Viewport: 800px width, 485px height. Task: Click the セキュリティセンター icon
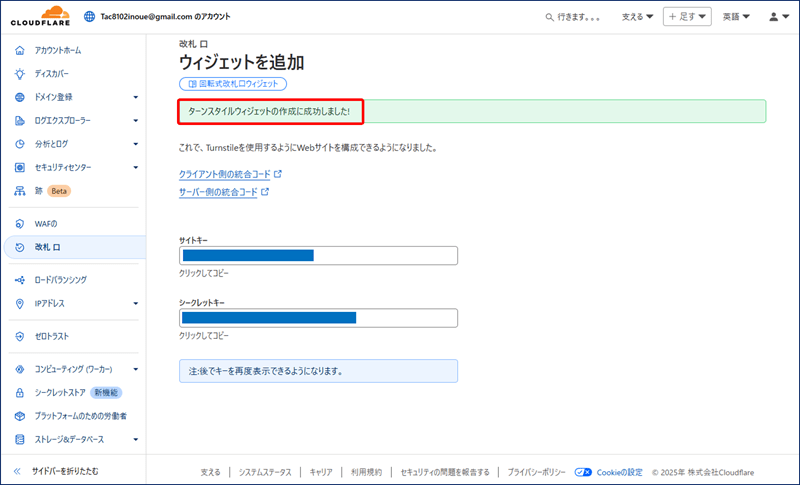(20, 167)
